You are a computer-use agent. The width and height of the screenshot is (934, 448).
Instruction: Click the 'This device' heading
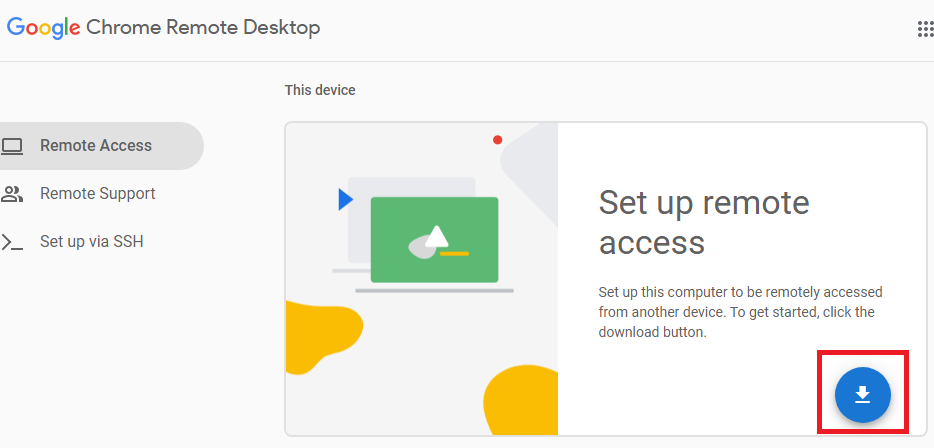pyautogui.click(x=320, y=91)
